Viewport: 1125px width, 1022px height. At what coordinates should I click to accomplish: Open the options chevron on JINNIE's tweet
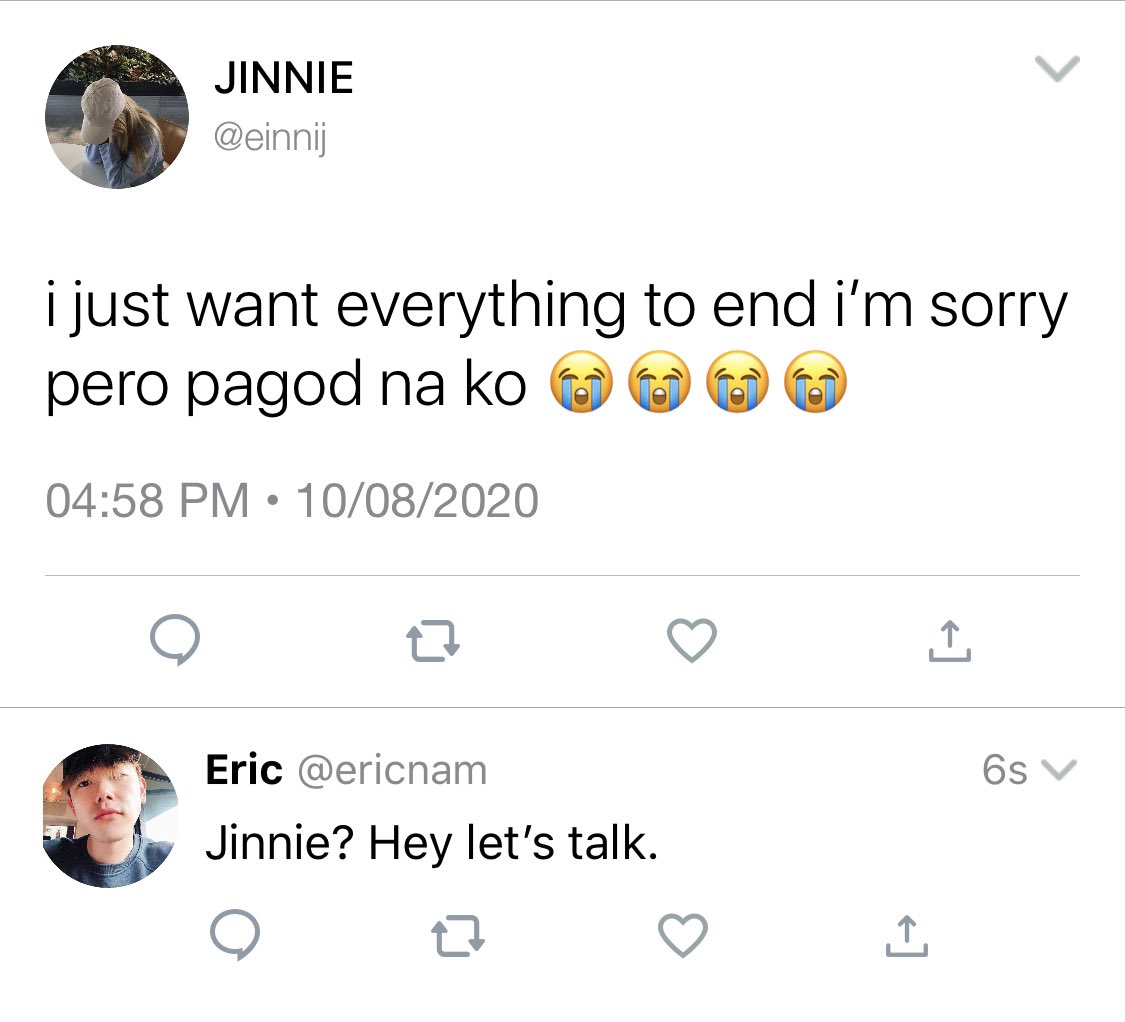[x=1058, y=69]
